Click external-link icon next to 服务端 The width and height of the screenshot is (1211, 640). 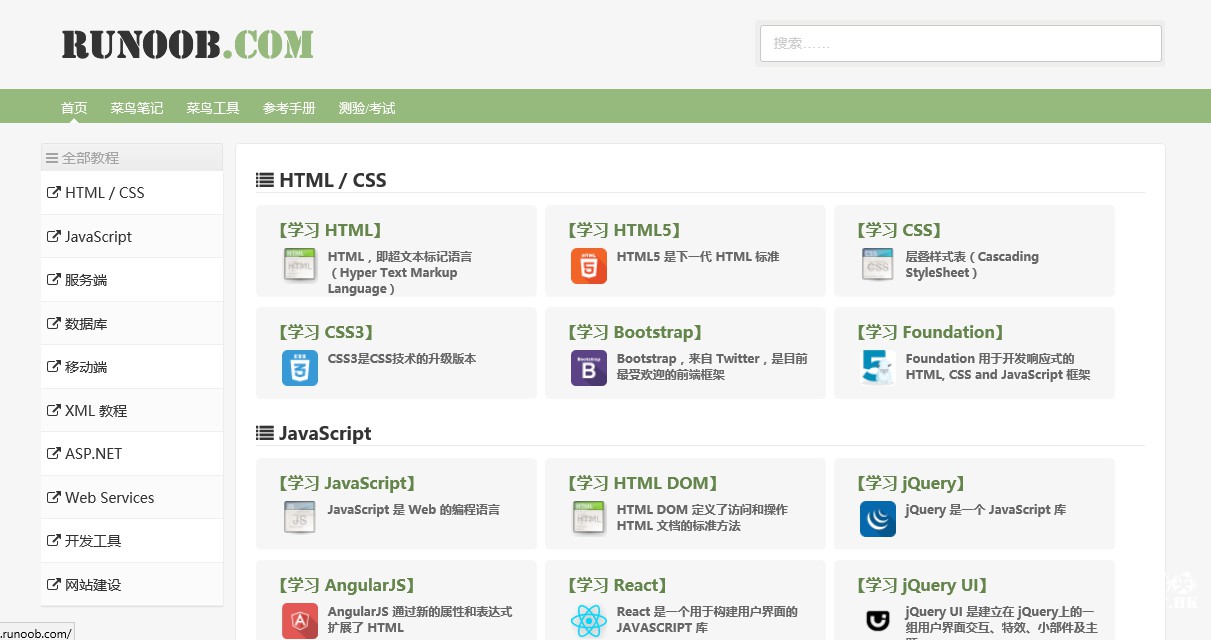pos(54,280)
